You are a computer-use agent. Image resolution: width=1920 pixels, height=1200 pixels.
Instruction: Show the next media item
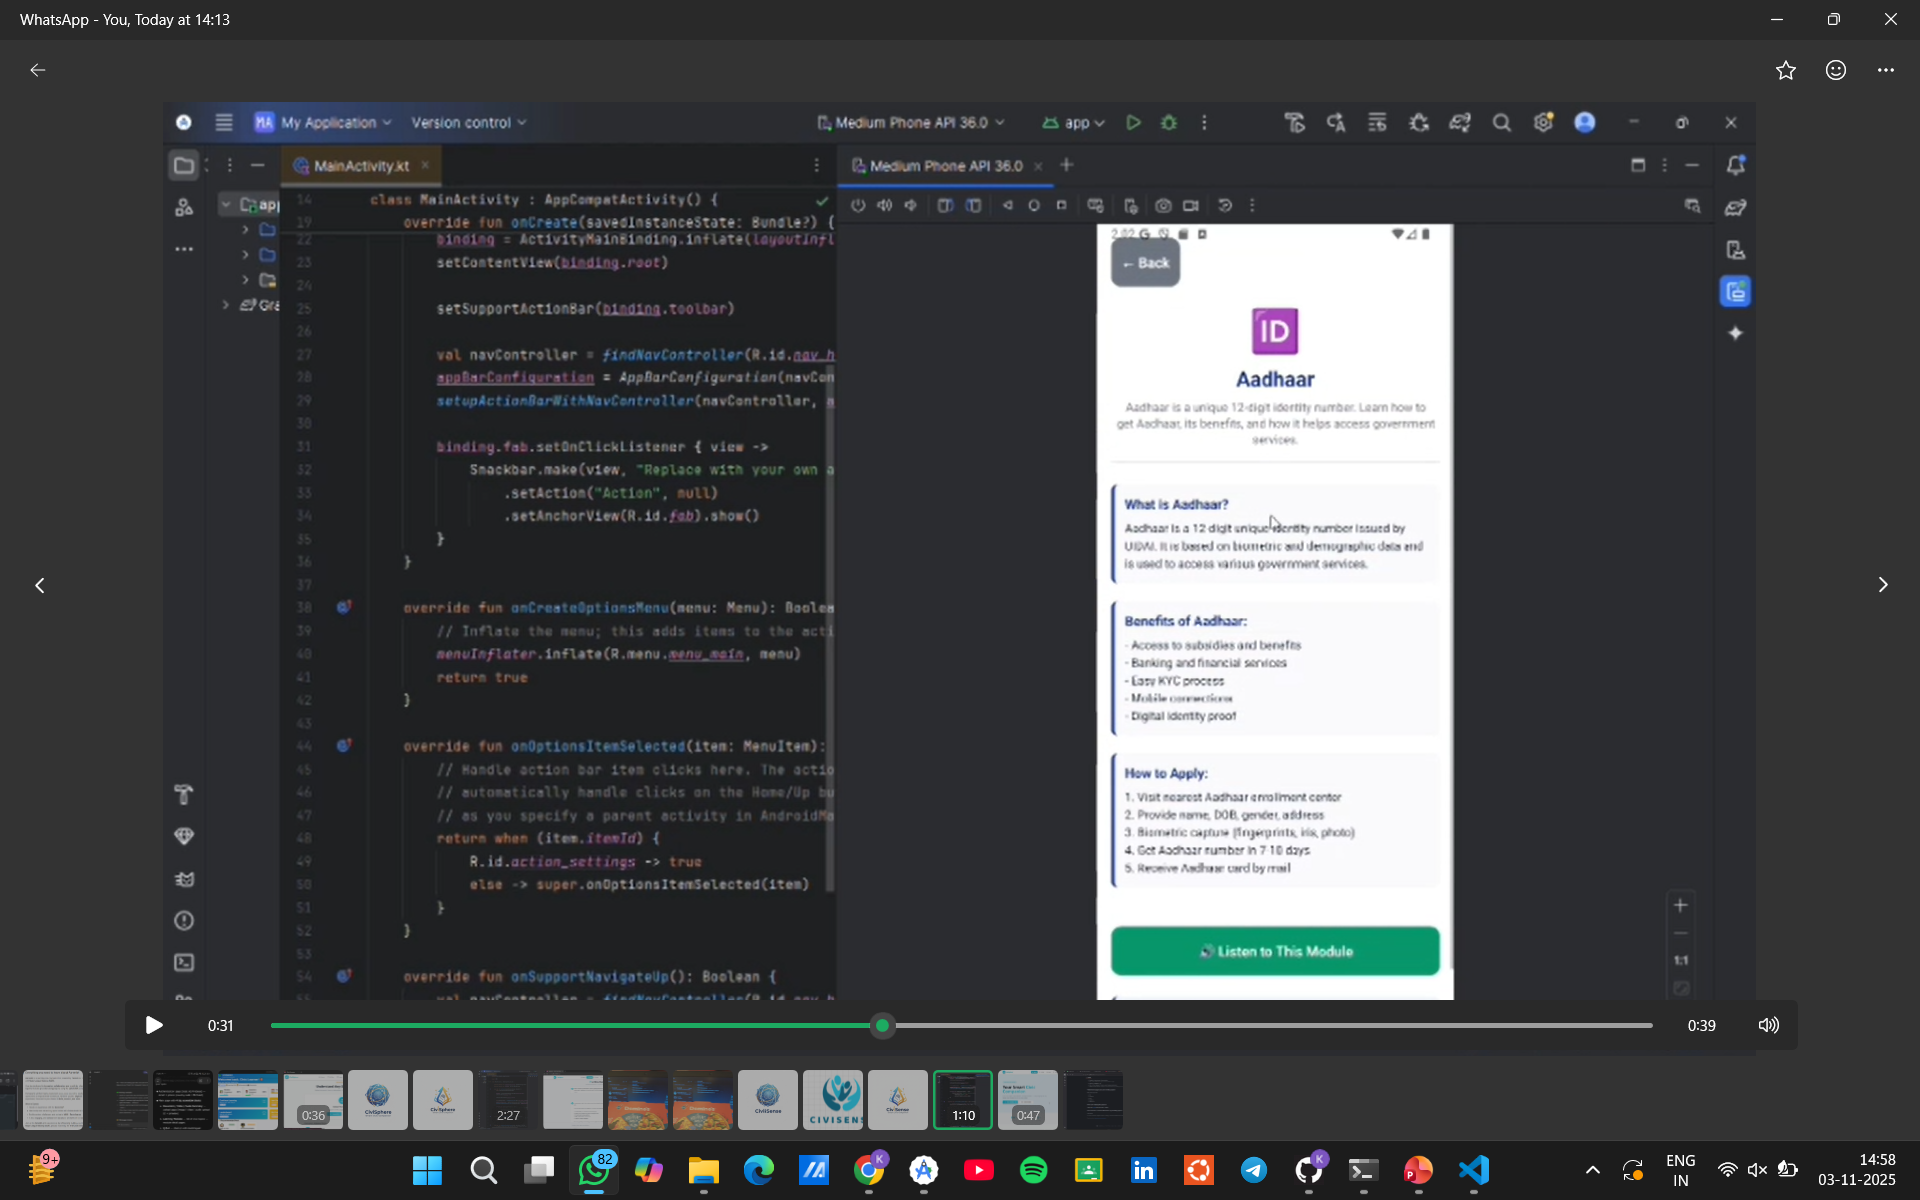(1883, 585)
